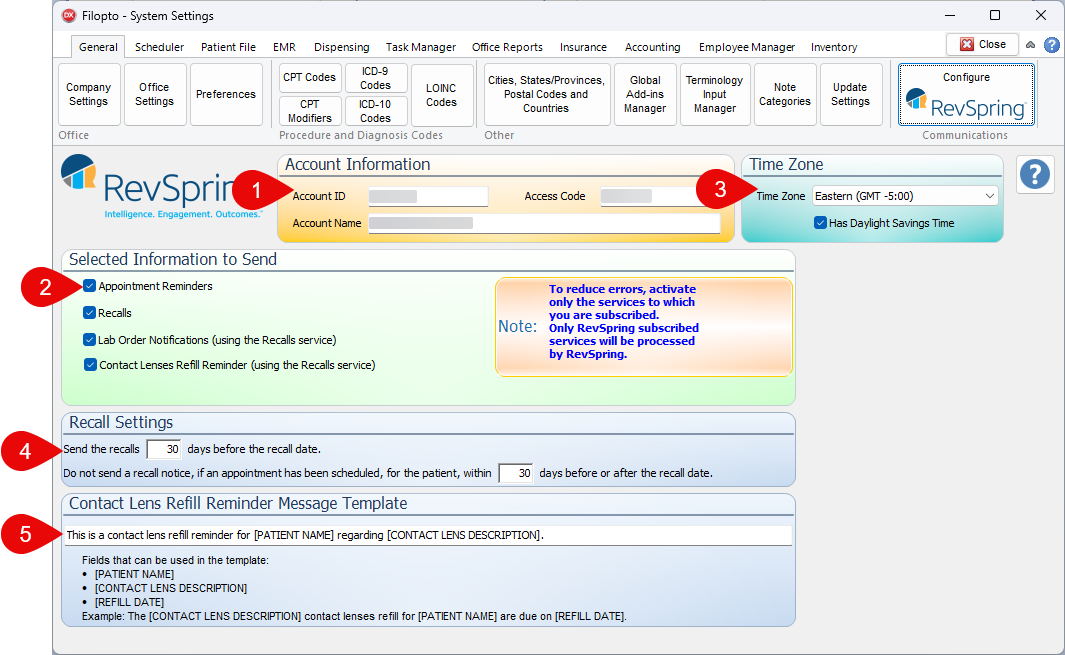The width and height of the screenshot is (1065, 655).
Task: Click the 'Selected Information to Send' heading
Action: click(173, 259)
